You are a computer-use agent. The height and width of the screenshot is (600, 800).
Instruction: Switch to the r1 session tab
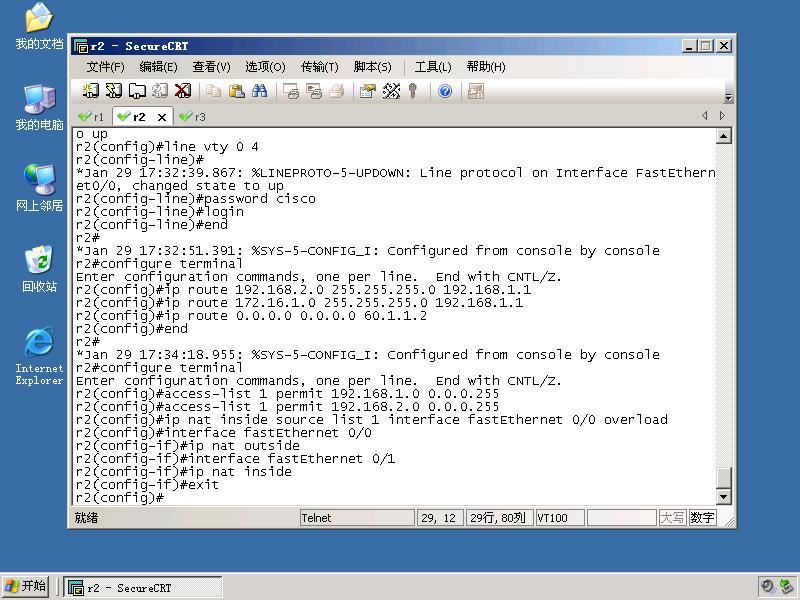(x=91, y=117)
